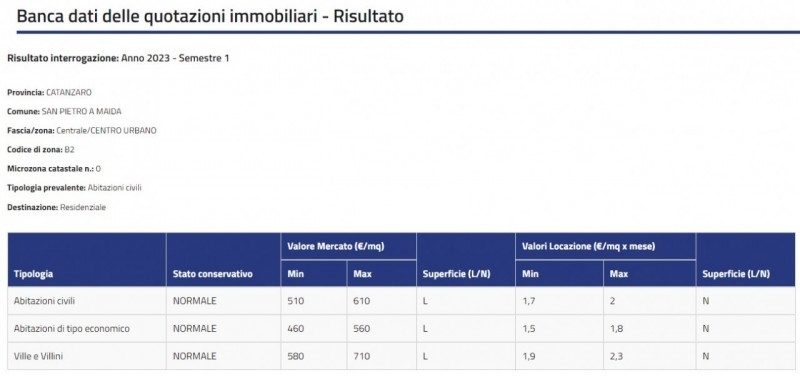The width and height of the screenshot is (800, 376).
Task: Click the 2,3 maximum rental value cell
Action: (x=649, y=356)
